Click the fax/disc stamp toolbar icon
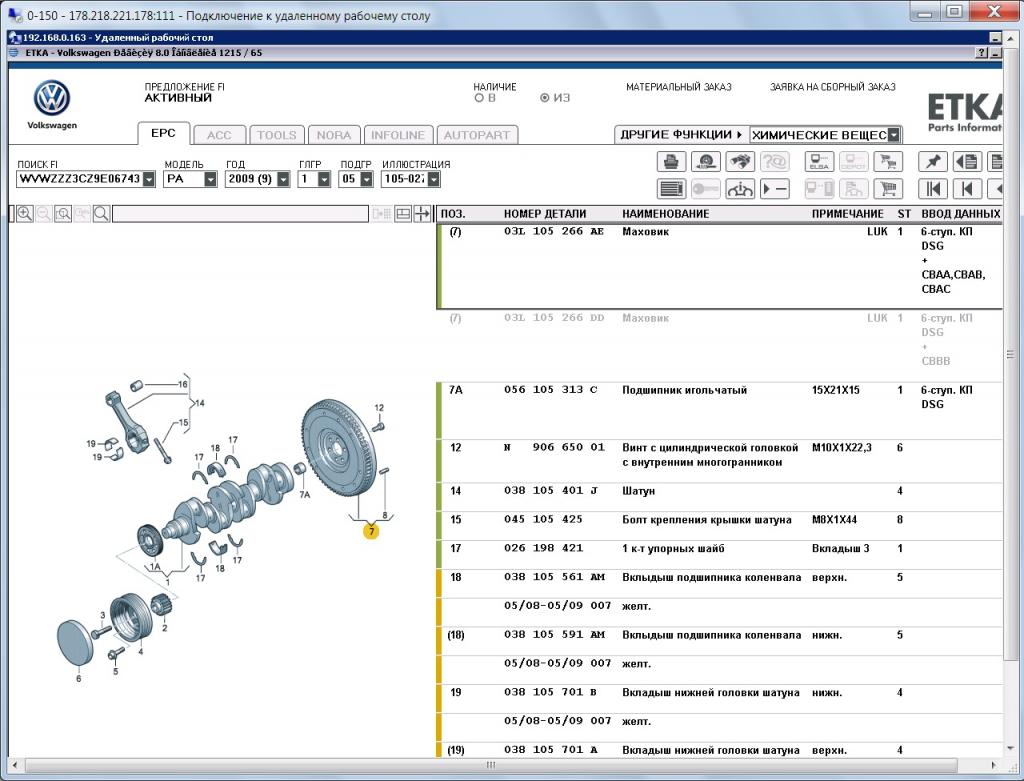This screenshot has width=1024, height=781. 705,161
